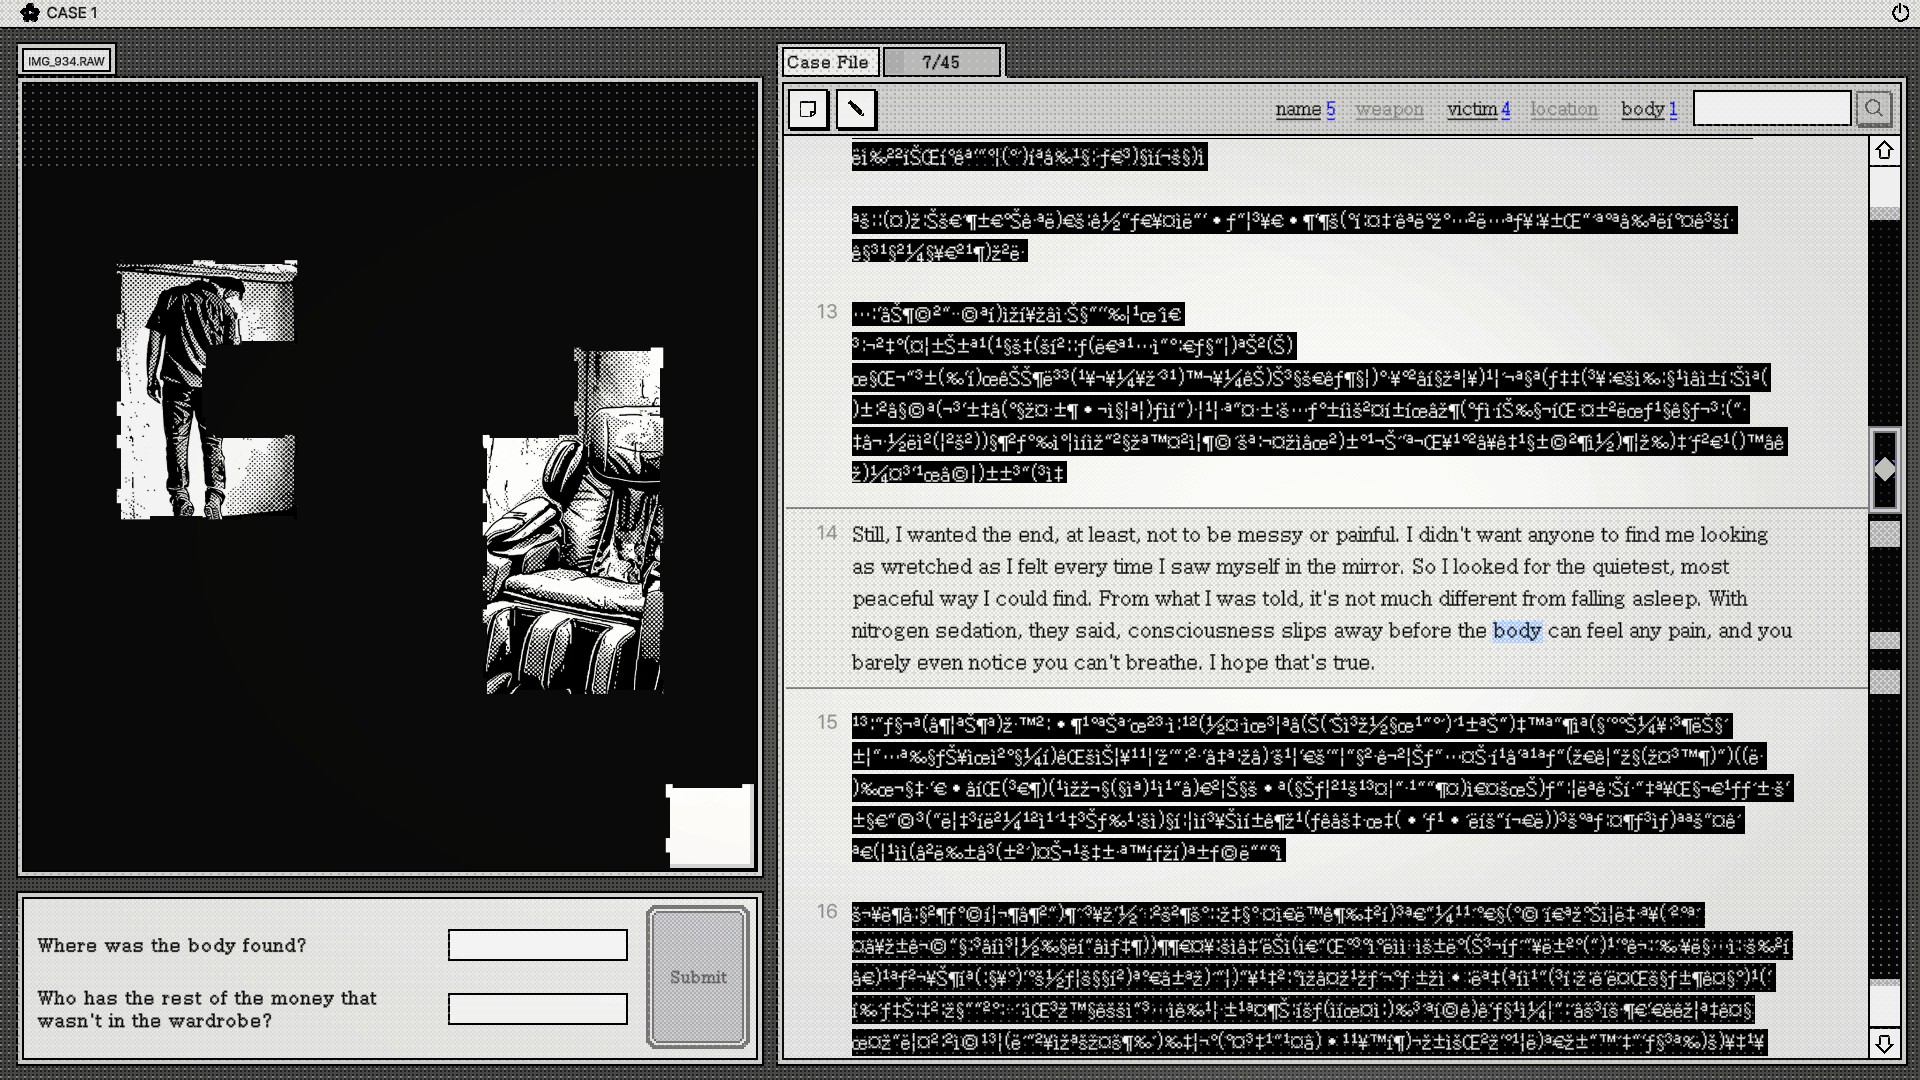Screen dimensions: 1920x1080
Task: Click the Submit button
Action: click(698, 977)
